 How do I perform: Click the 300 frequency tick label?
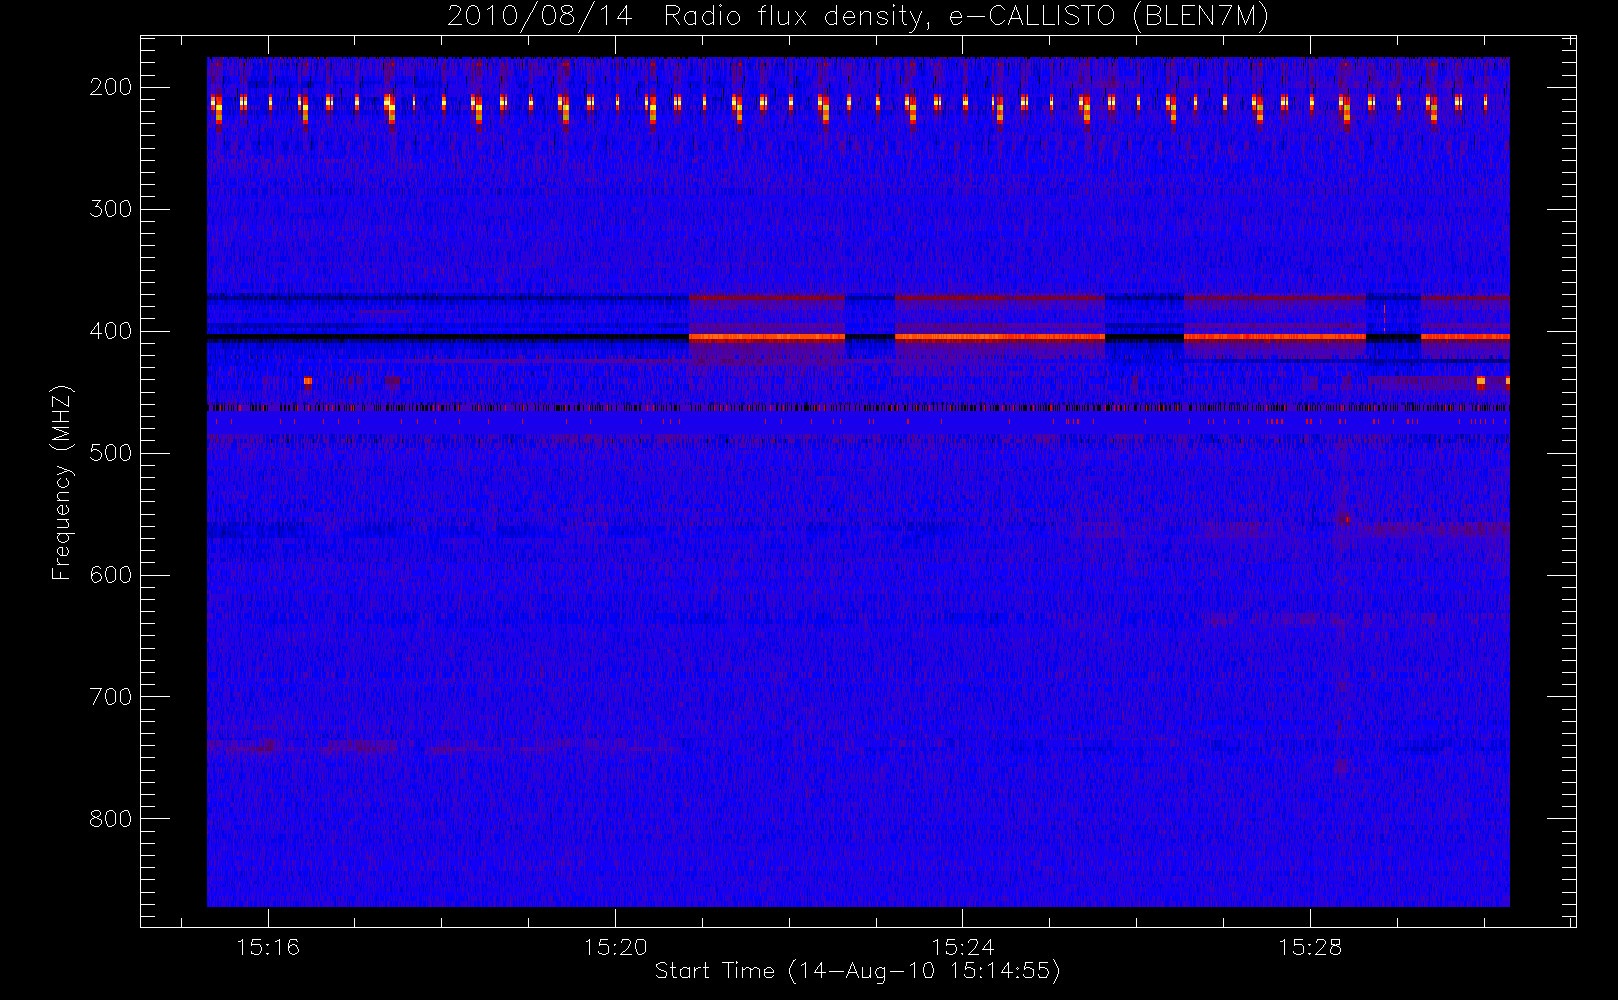[111, 209]
